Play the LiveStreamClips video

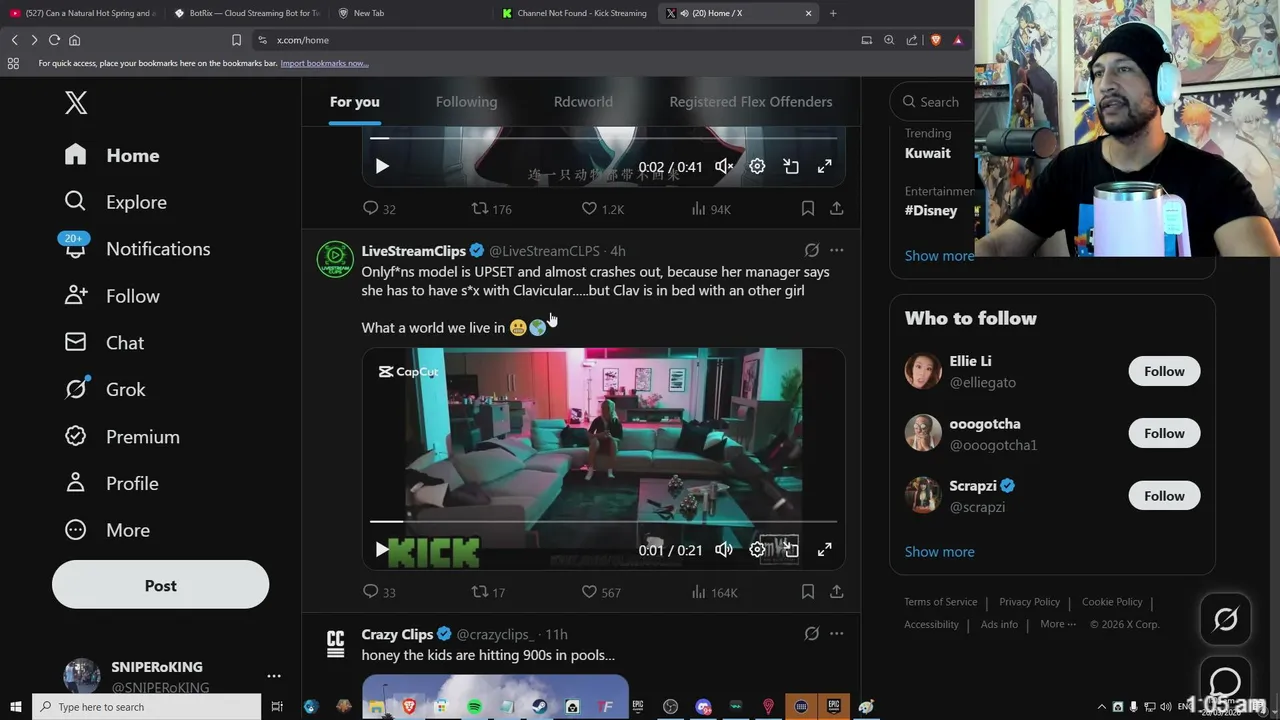pyautogui.click(x=382, y=550)
